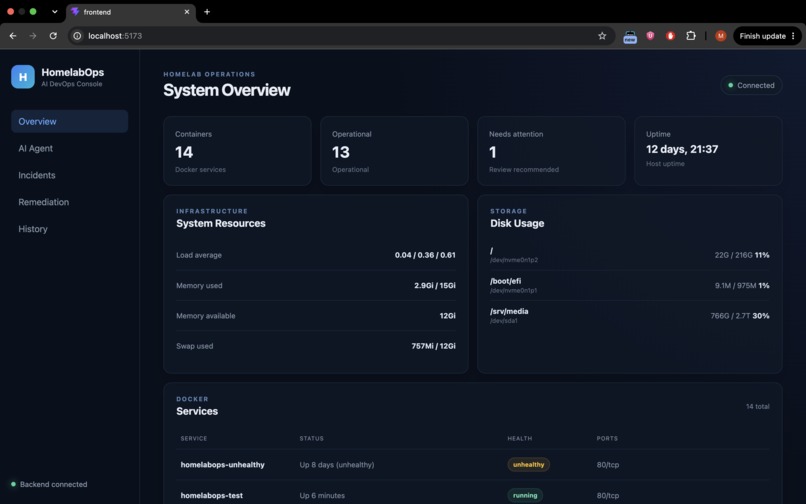Click the root '/' disk usage row
Image resolution: width=806 pixels, height=504 pixels.
[x=630, y=255]
